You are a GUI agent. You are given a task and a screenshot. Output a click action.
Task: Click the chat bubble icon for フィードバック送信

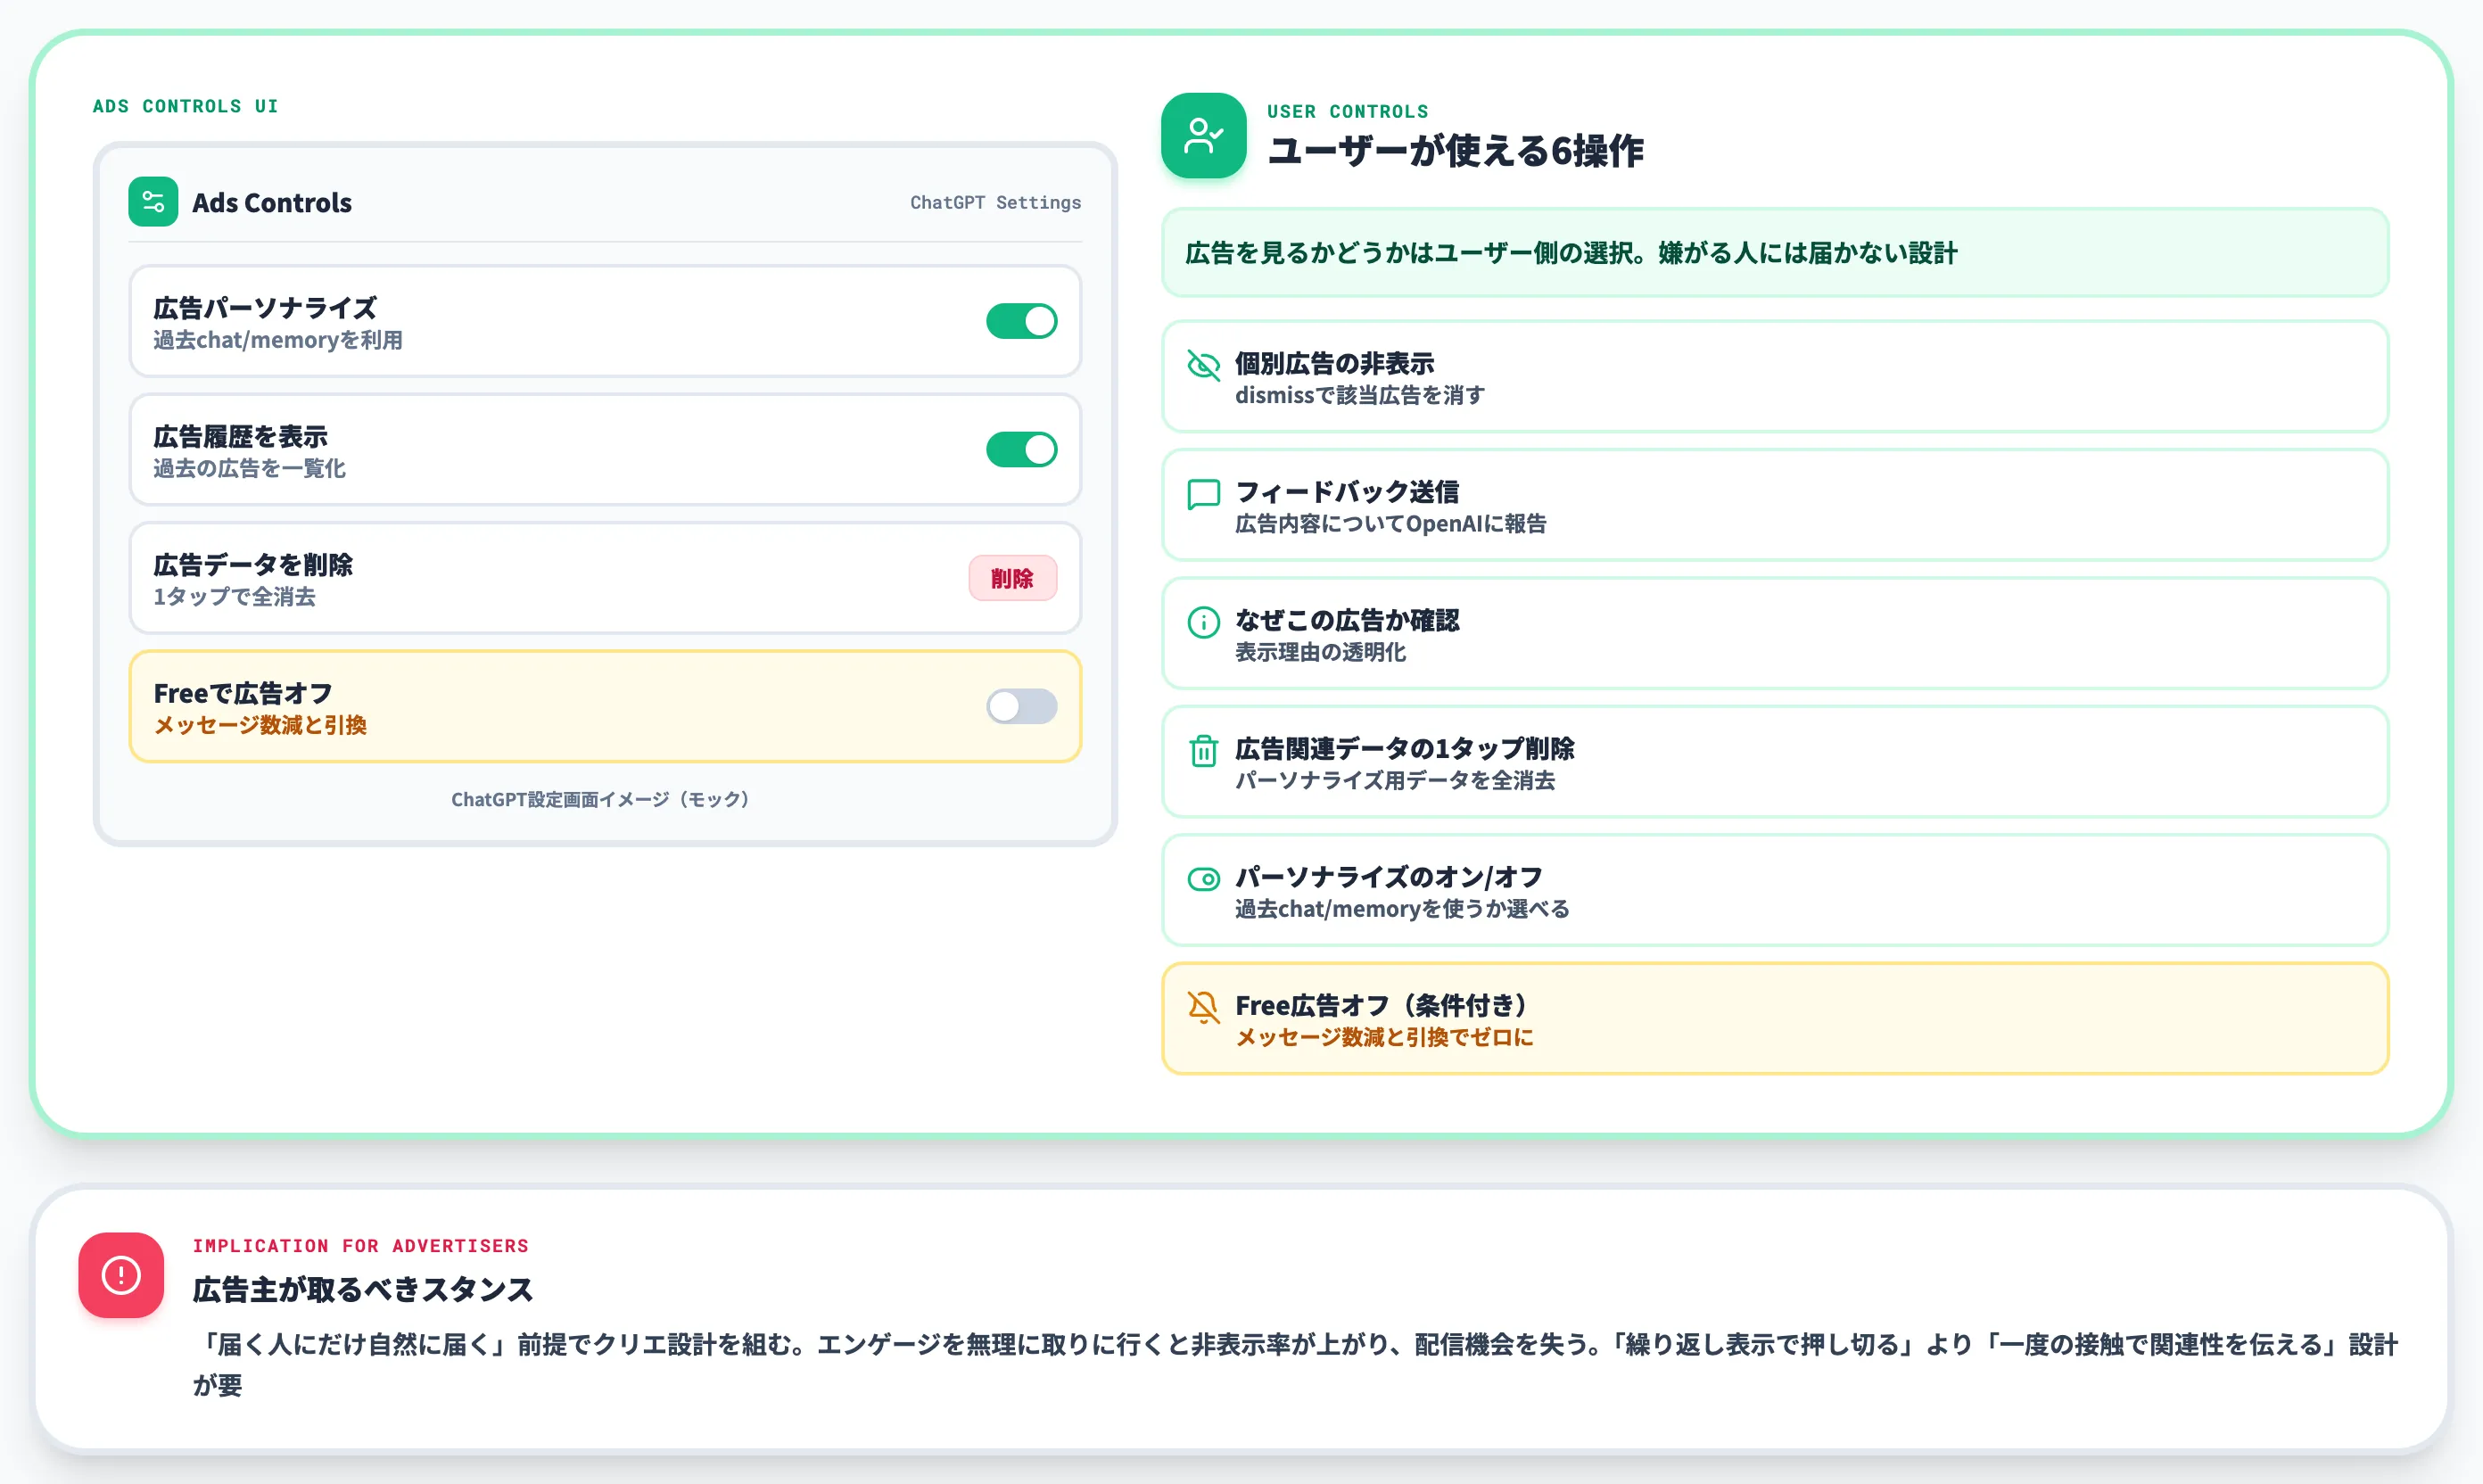click(1203, 494)
